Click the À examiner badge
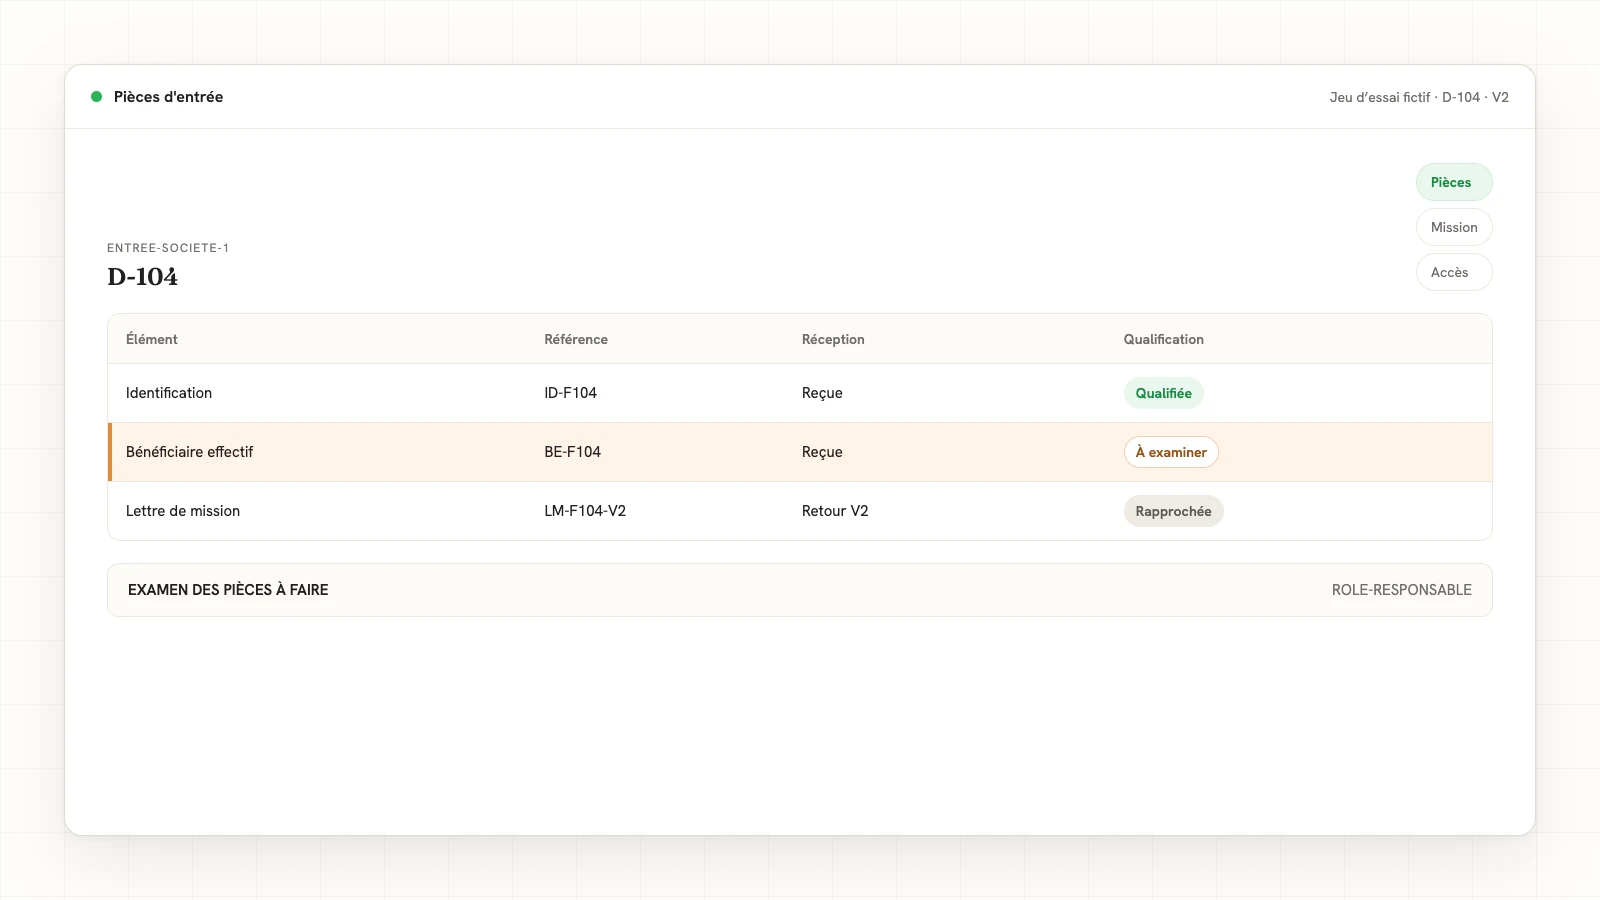1600x900 pixels. [1171, 452]
